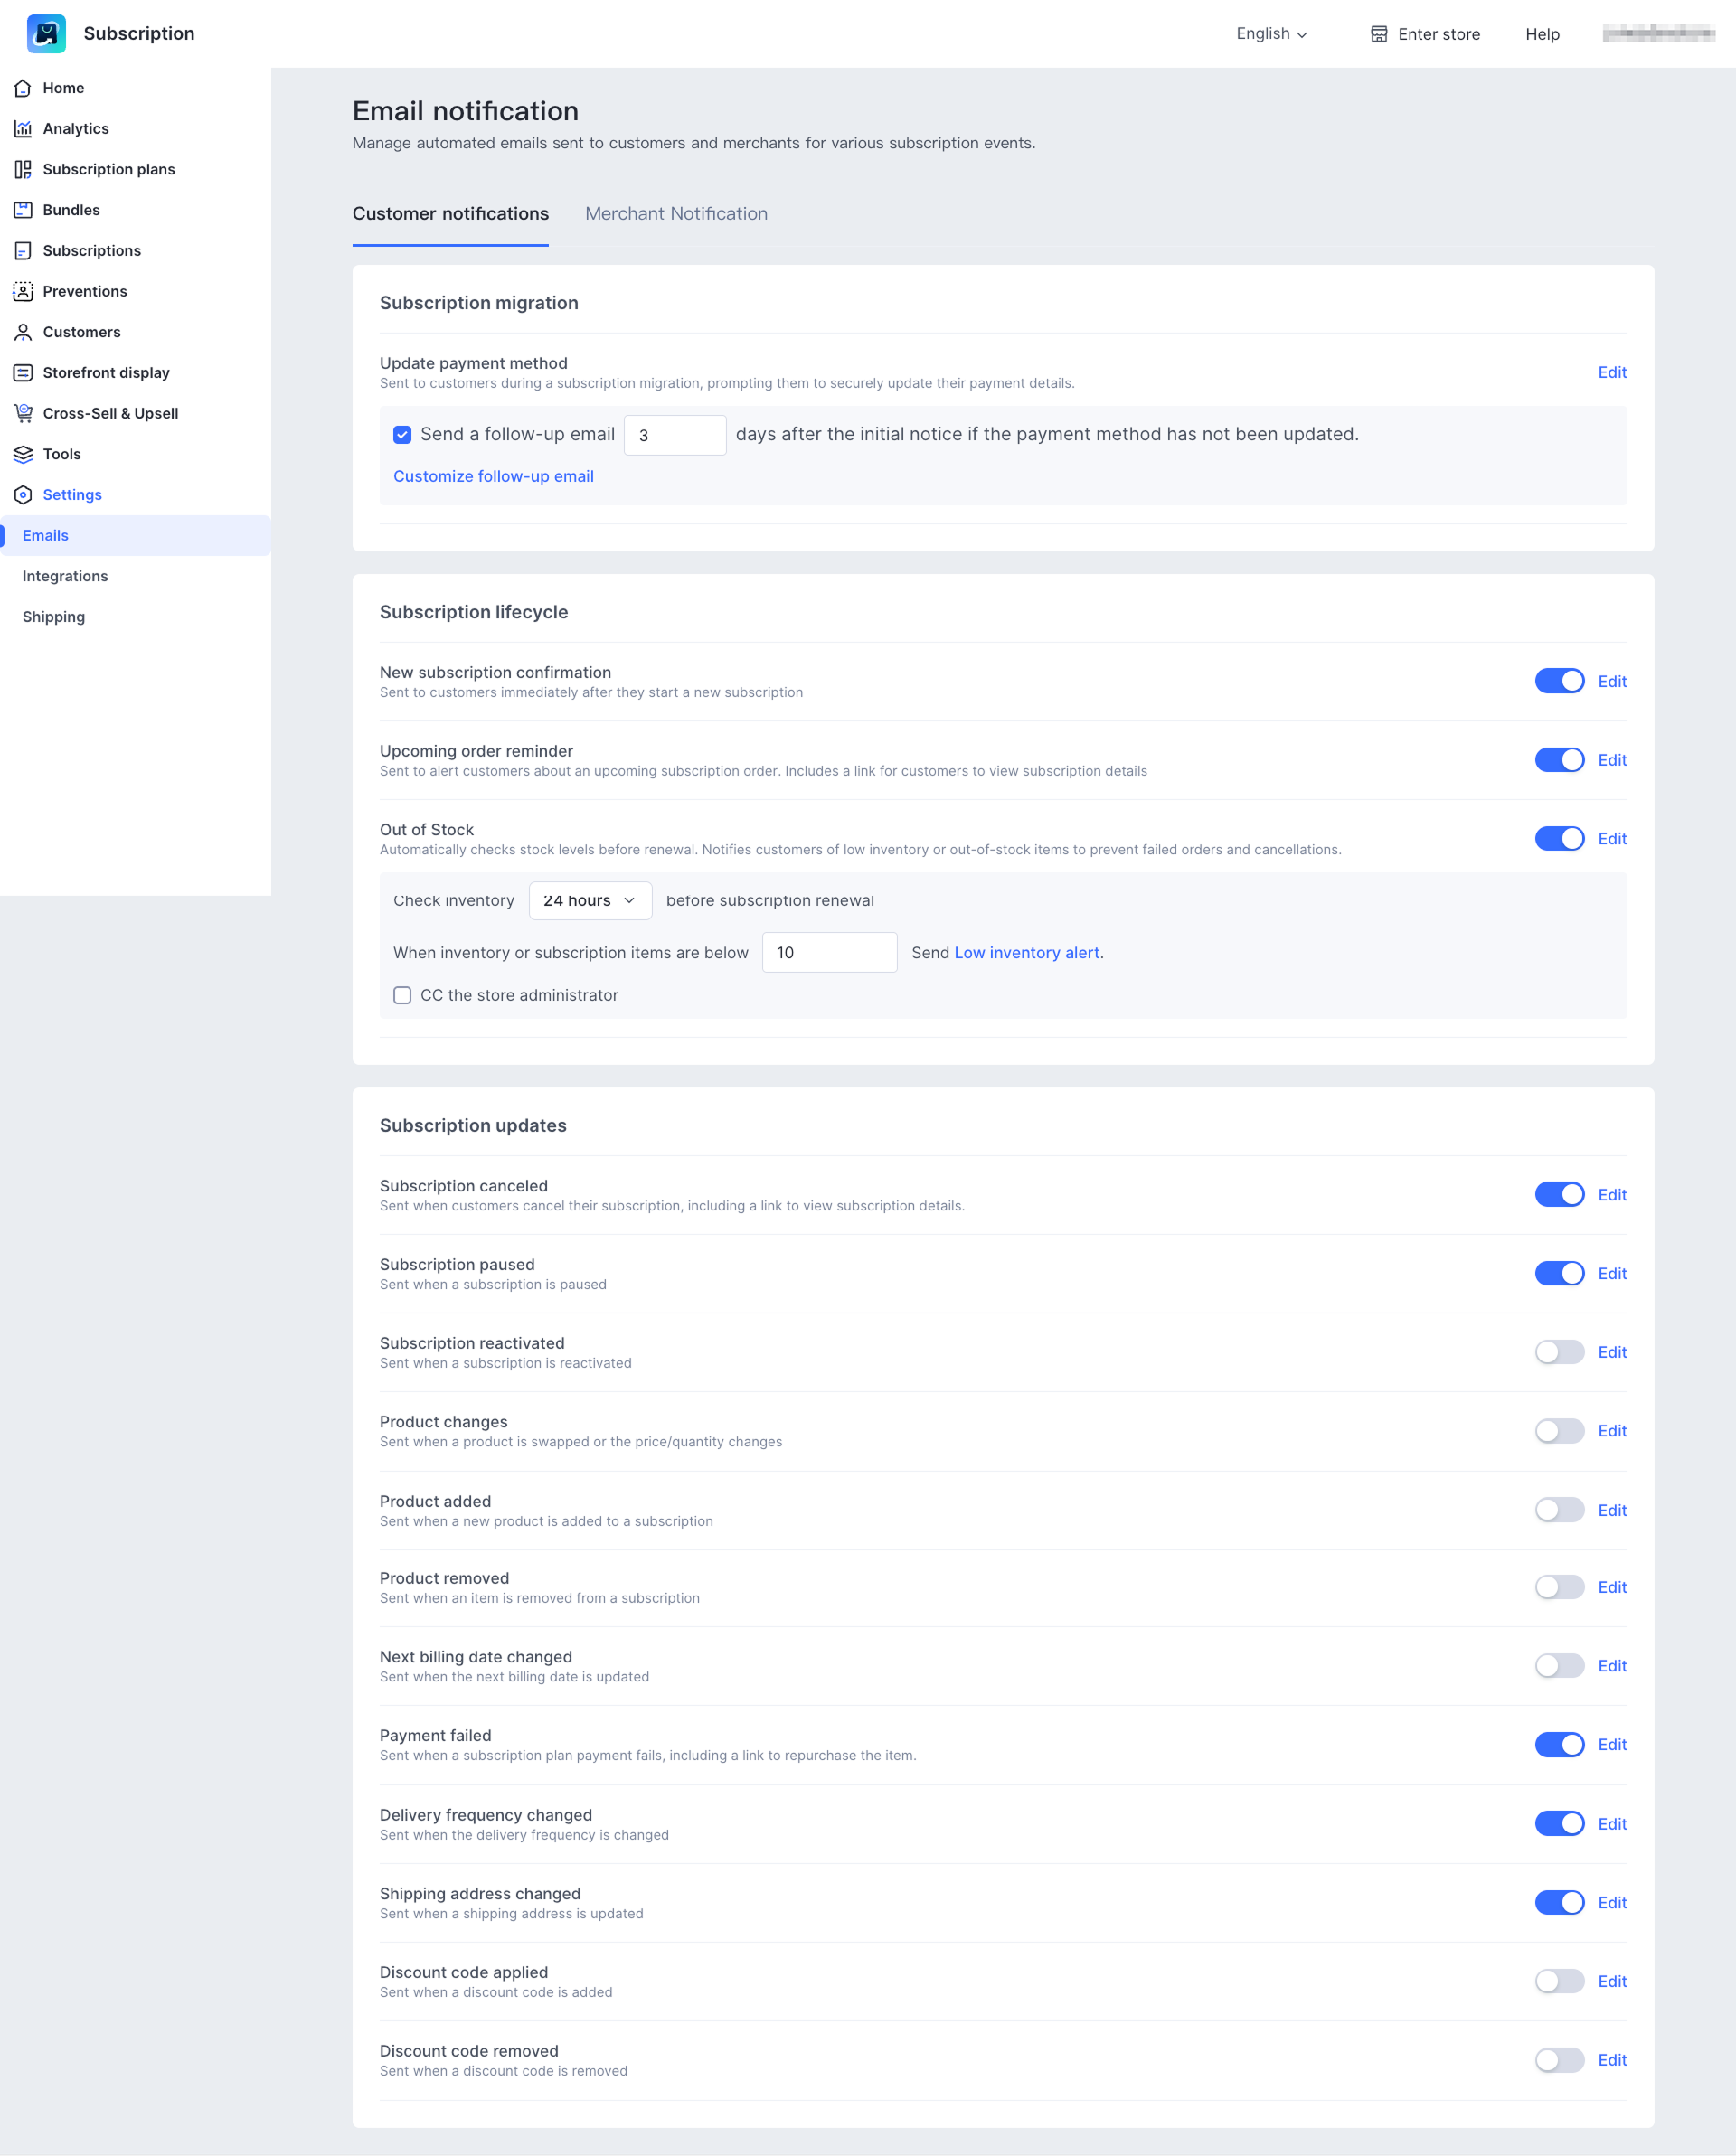1736x2156 pixels.
Task: Open Analytics via its chart icon
Action: point(23,129)
